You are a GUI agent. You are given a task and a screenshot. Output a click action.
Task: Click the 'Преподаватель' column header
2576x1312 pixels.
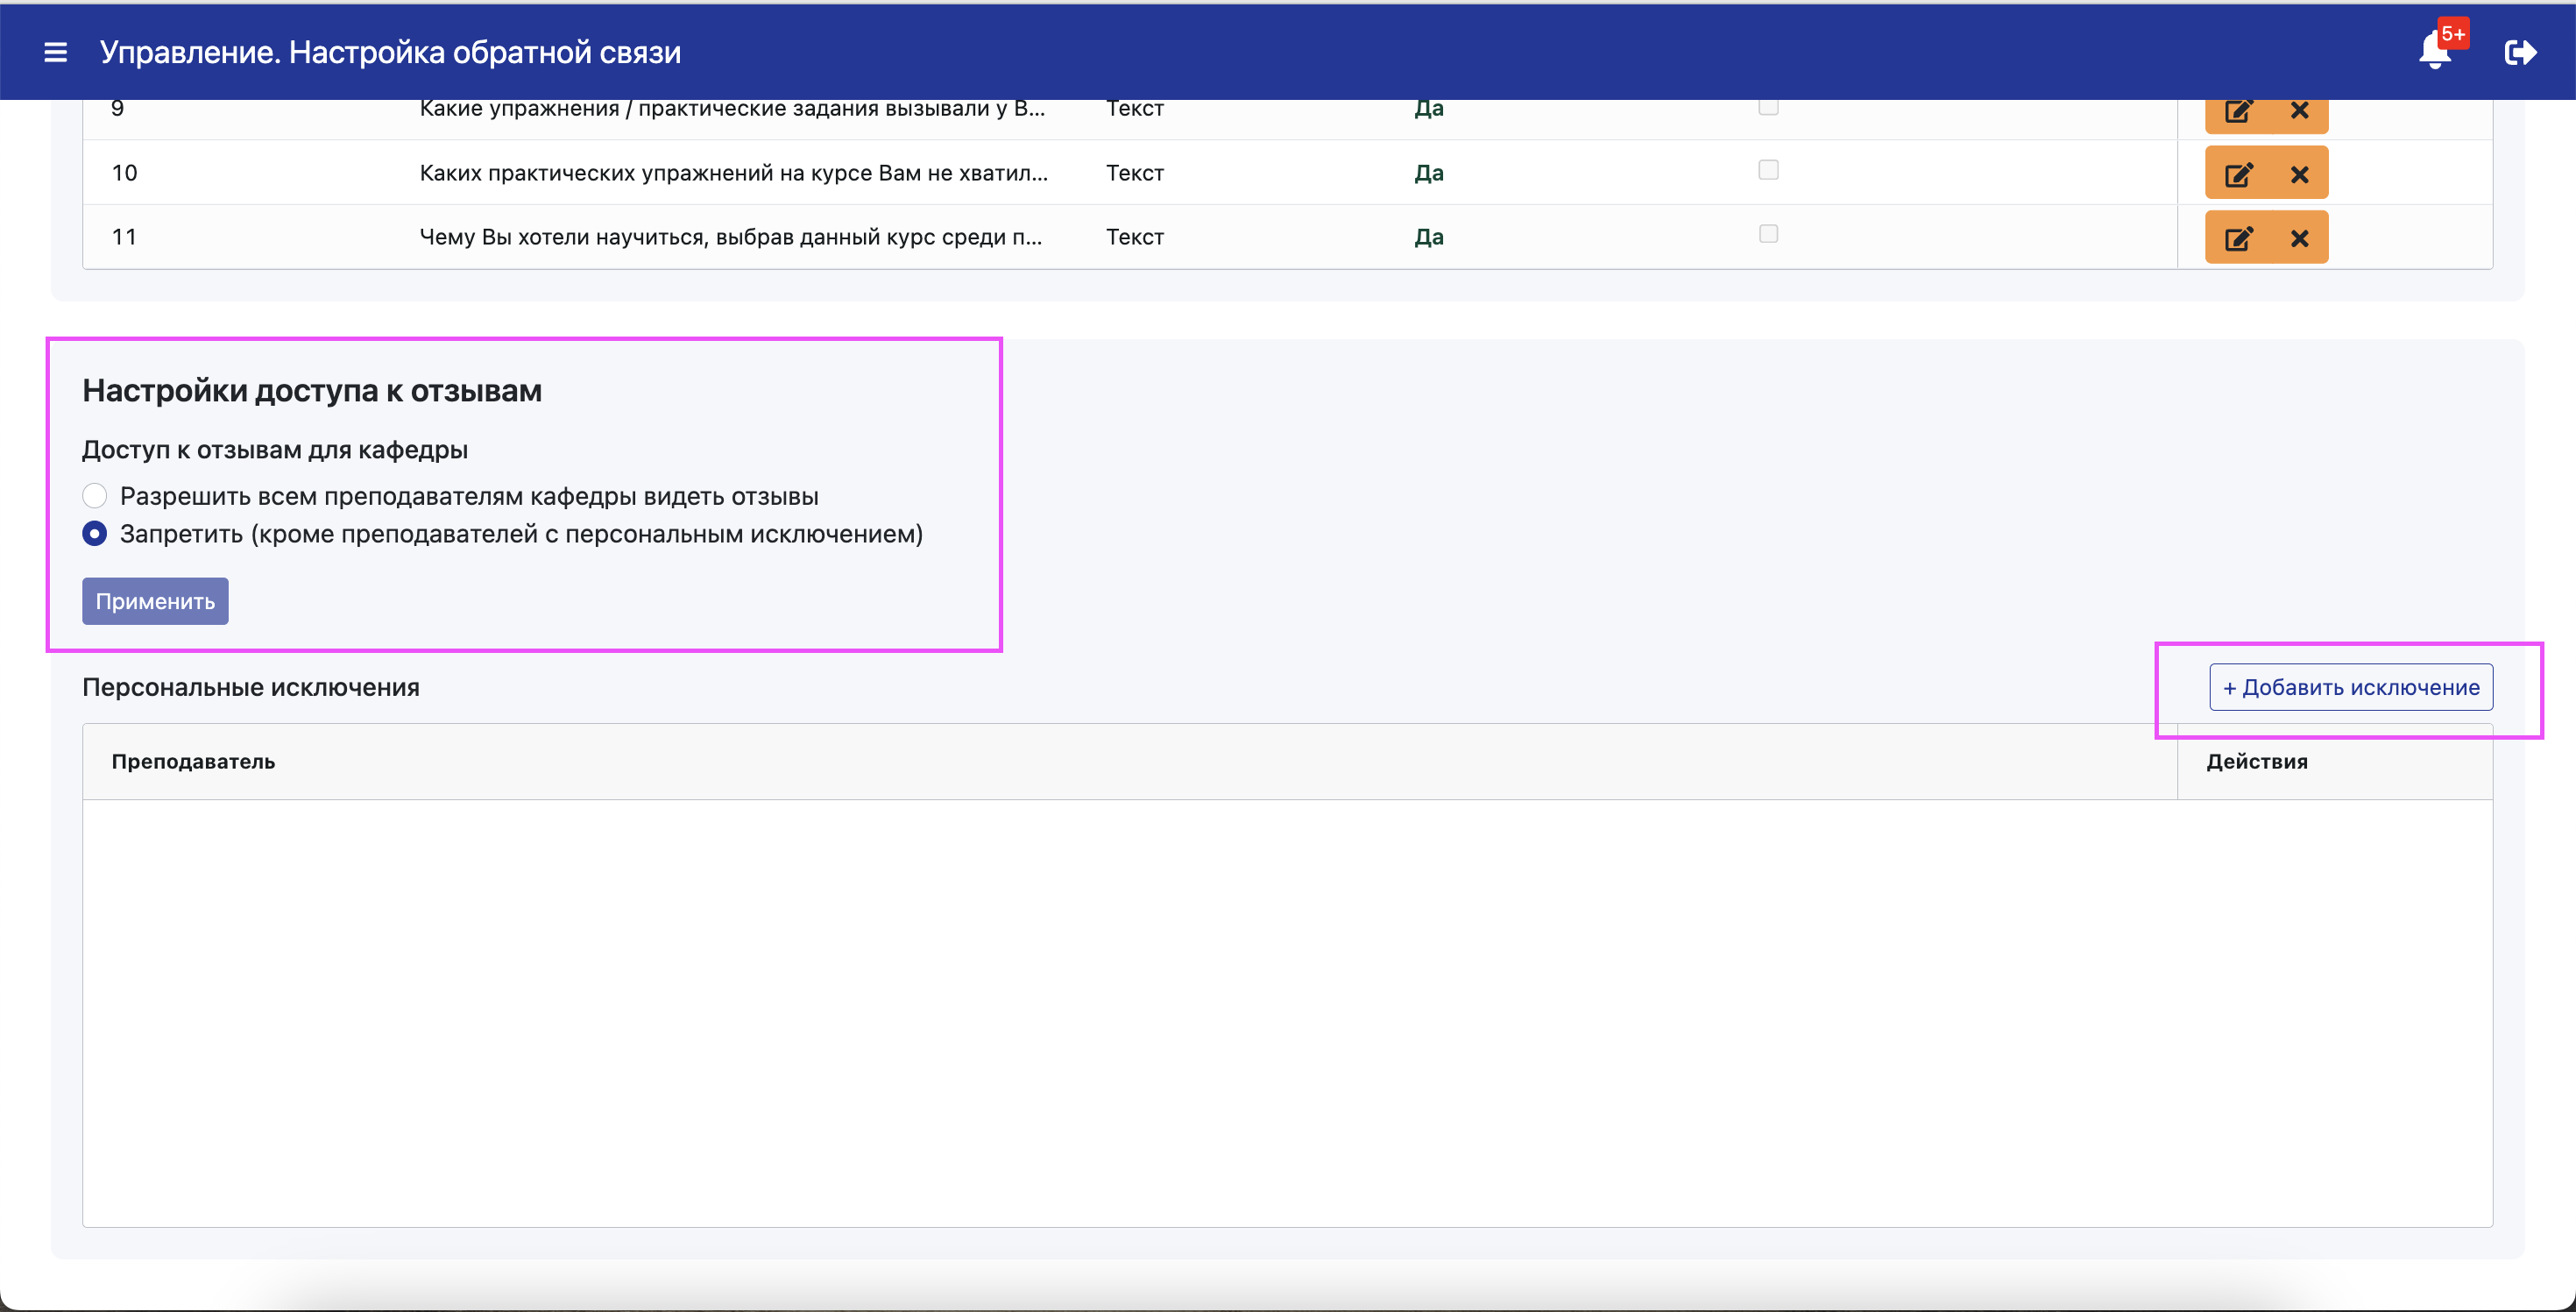coord(193,761)
